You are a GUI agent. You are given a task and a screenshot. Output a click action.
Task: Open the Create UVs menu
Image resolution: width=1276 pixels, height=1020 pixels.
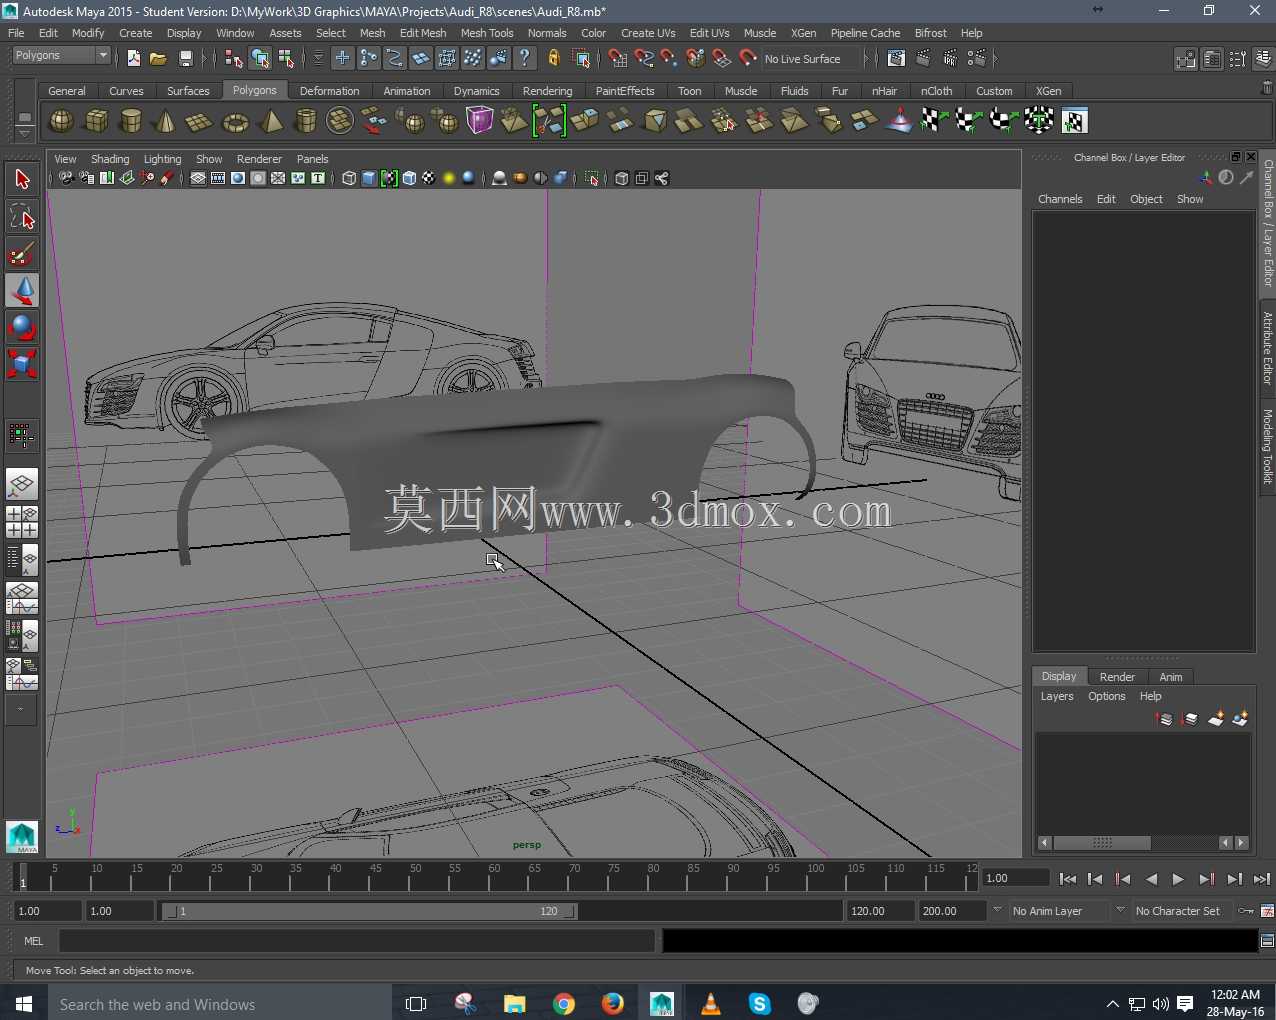tap(648, 33)
